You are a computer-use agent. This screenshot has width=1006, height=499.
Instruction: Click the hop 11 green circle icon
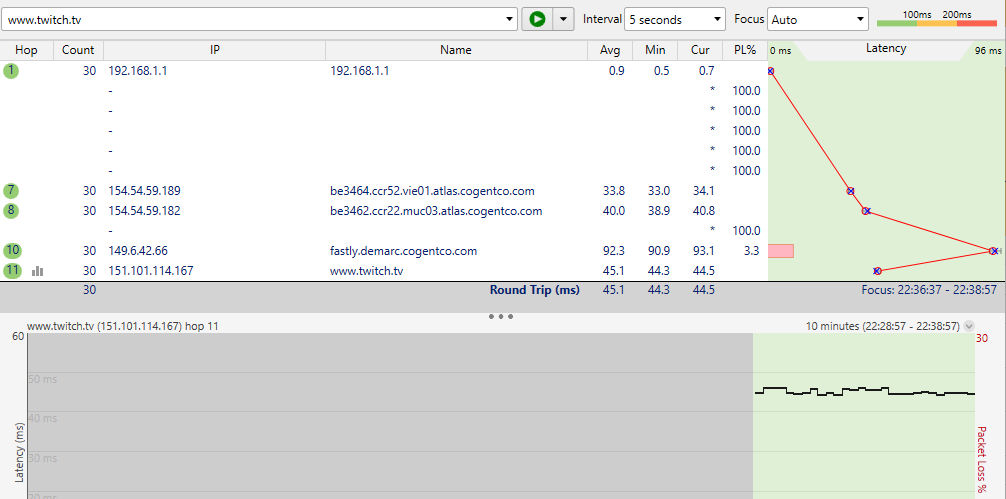[12, 271]
